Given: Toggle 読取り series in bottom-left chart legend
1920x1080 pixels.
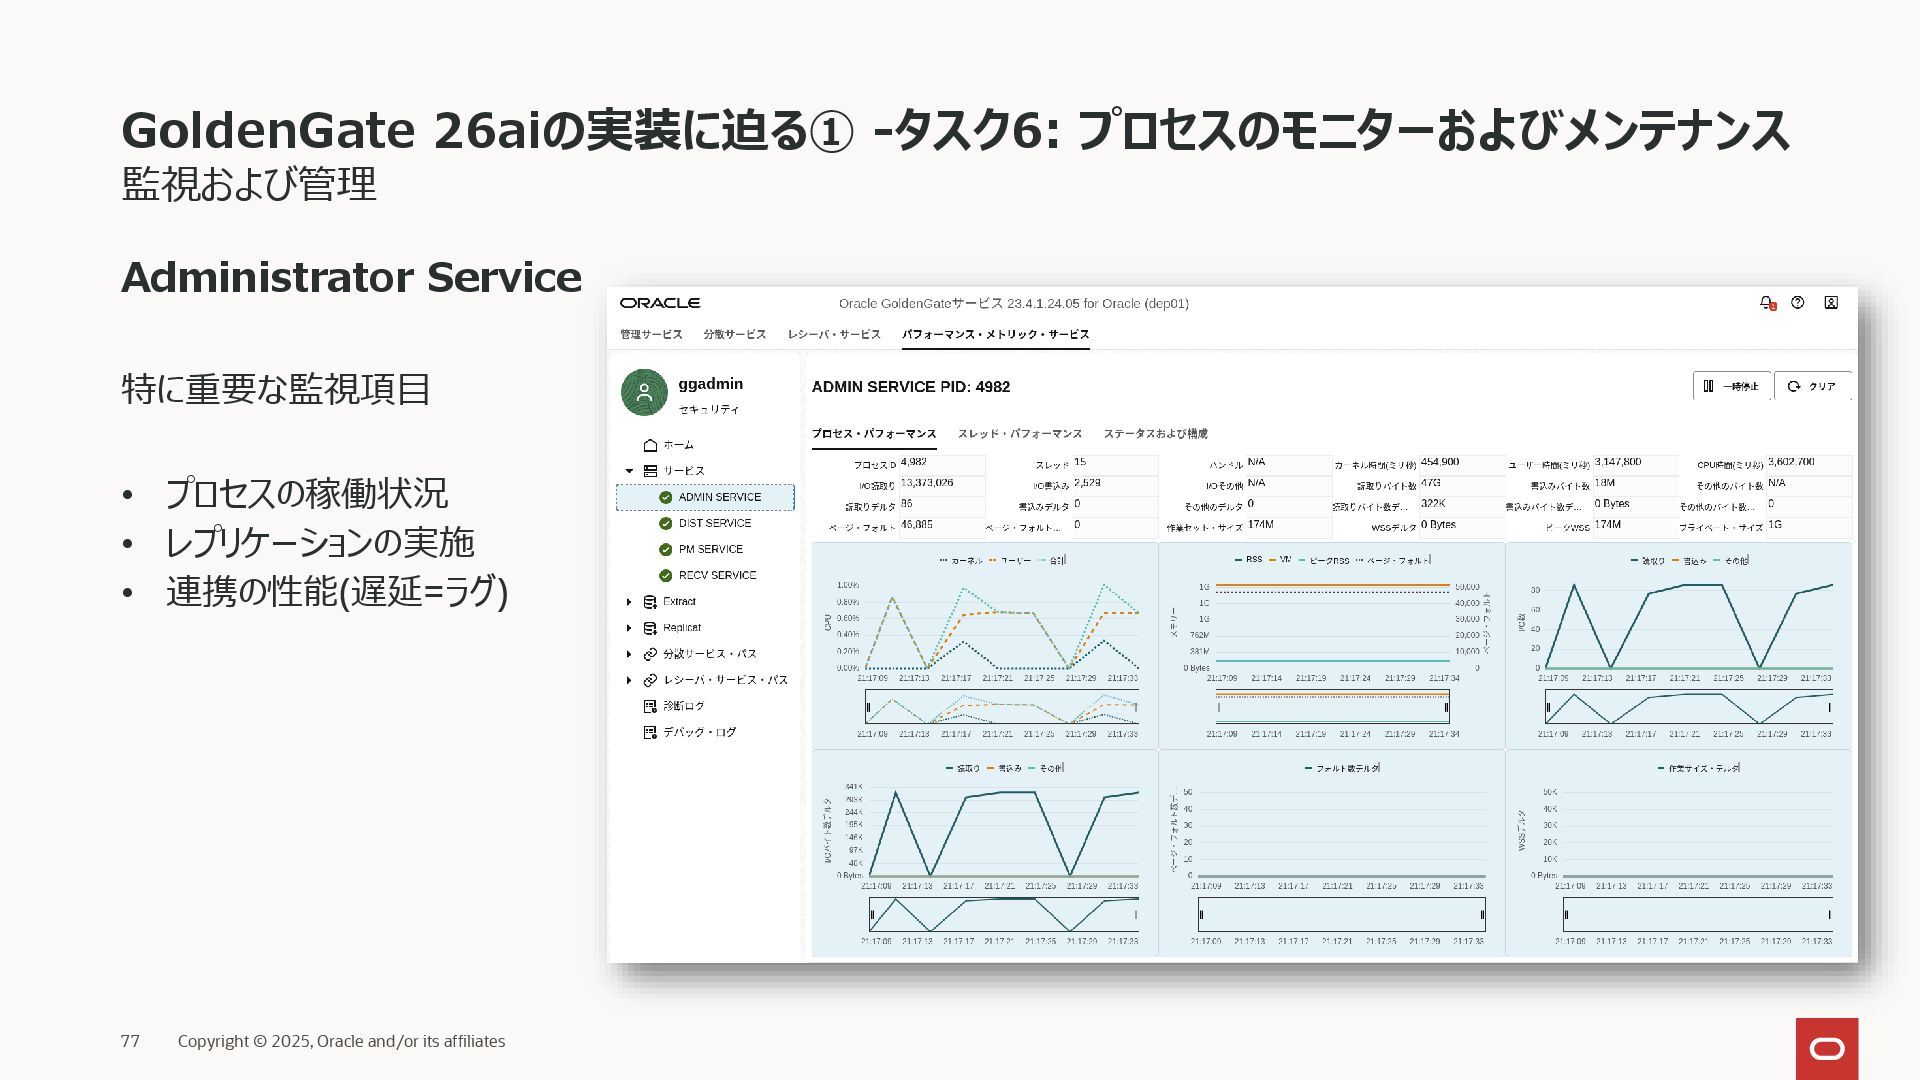Looking at the screenshot, I should 962,769.
